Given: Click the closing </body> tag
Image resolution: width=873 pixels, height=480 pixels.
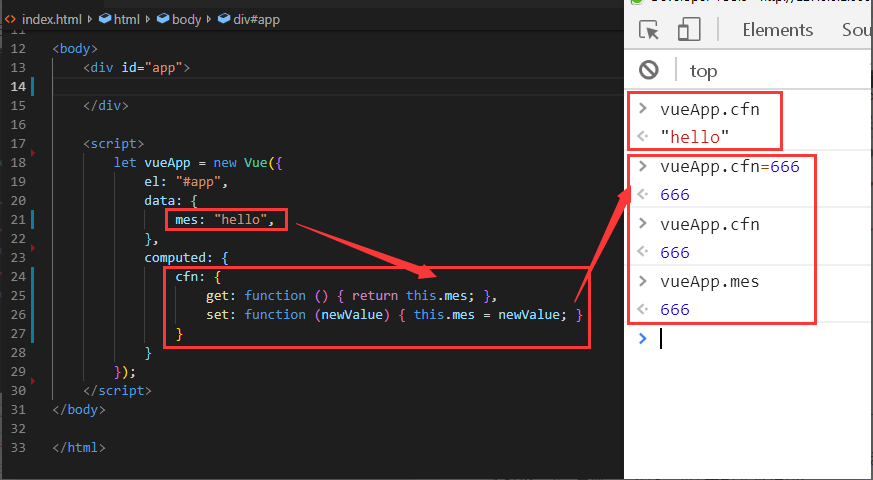Looking at the screenshot, I should tap(79, 410).
